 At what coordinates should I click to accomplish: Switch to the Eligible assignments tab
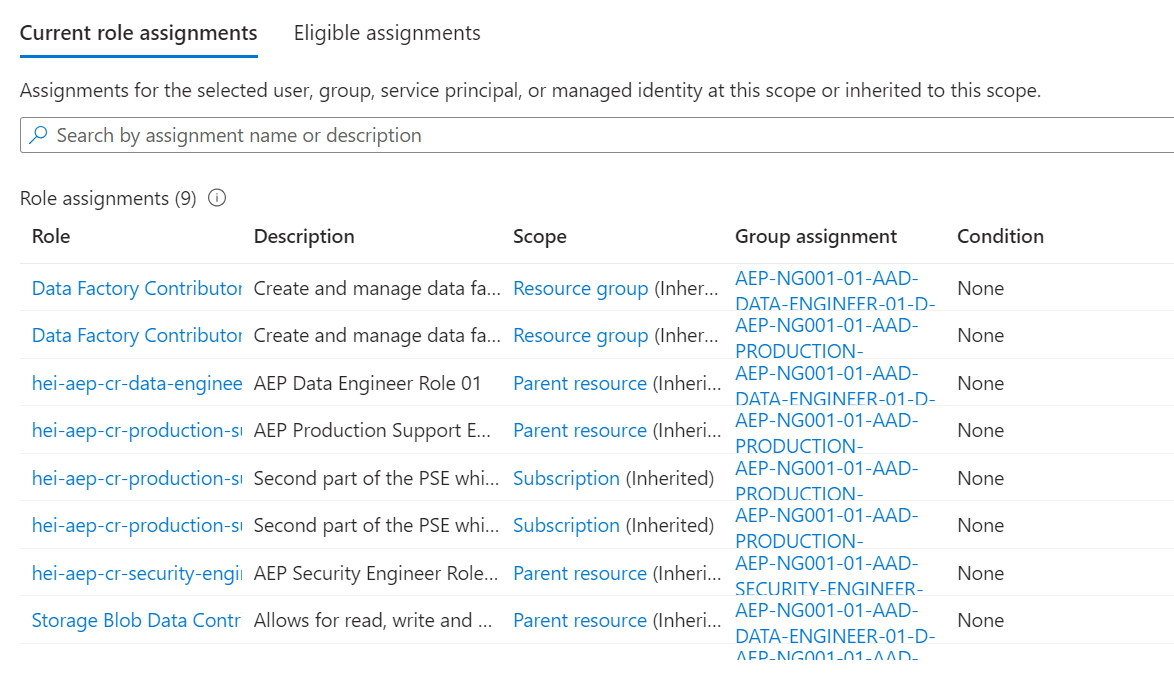(x=387, y=33)
